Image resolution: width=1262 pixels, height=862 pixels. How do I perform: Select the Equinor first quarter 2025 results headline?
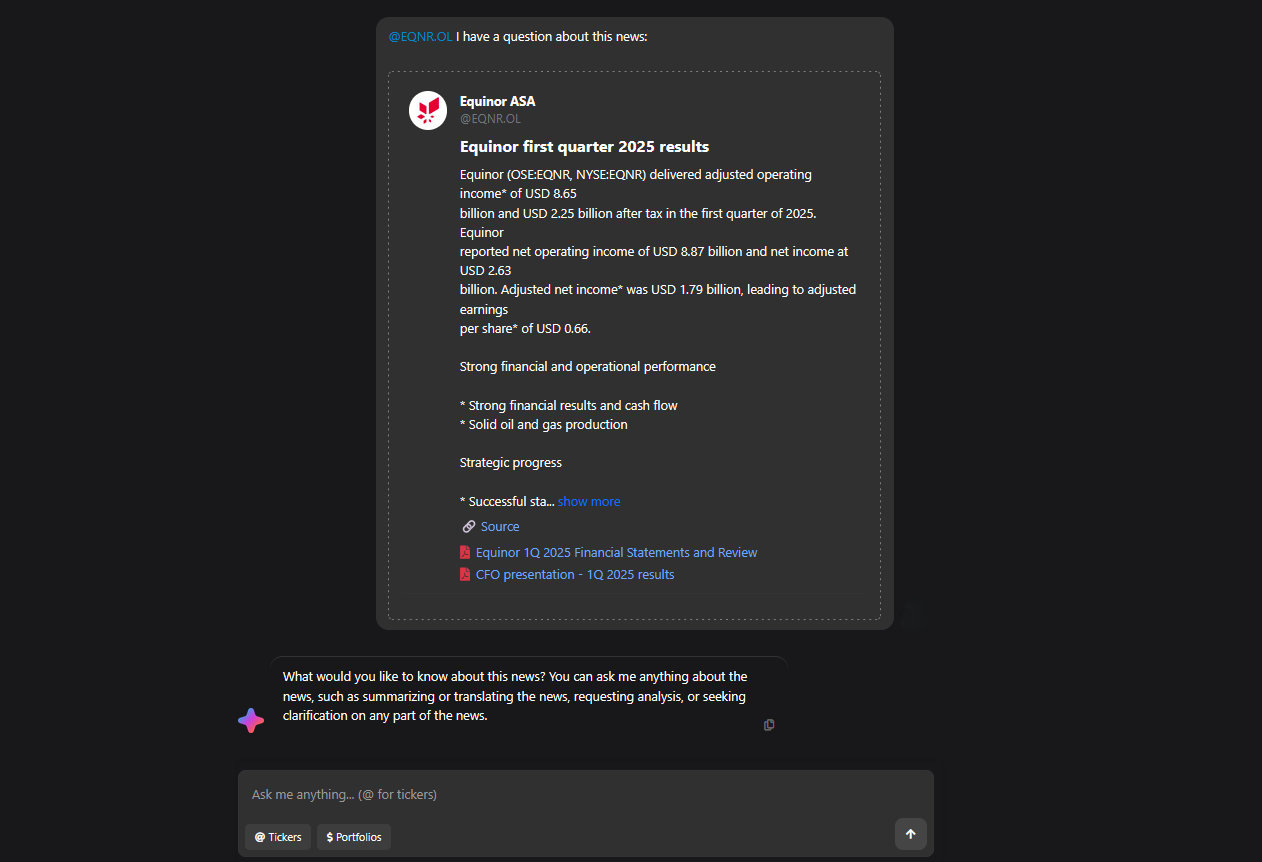pyautogui.click(x=584, y=146)
